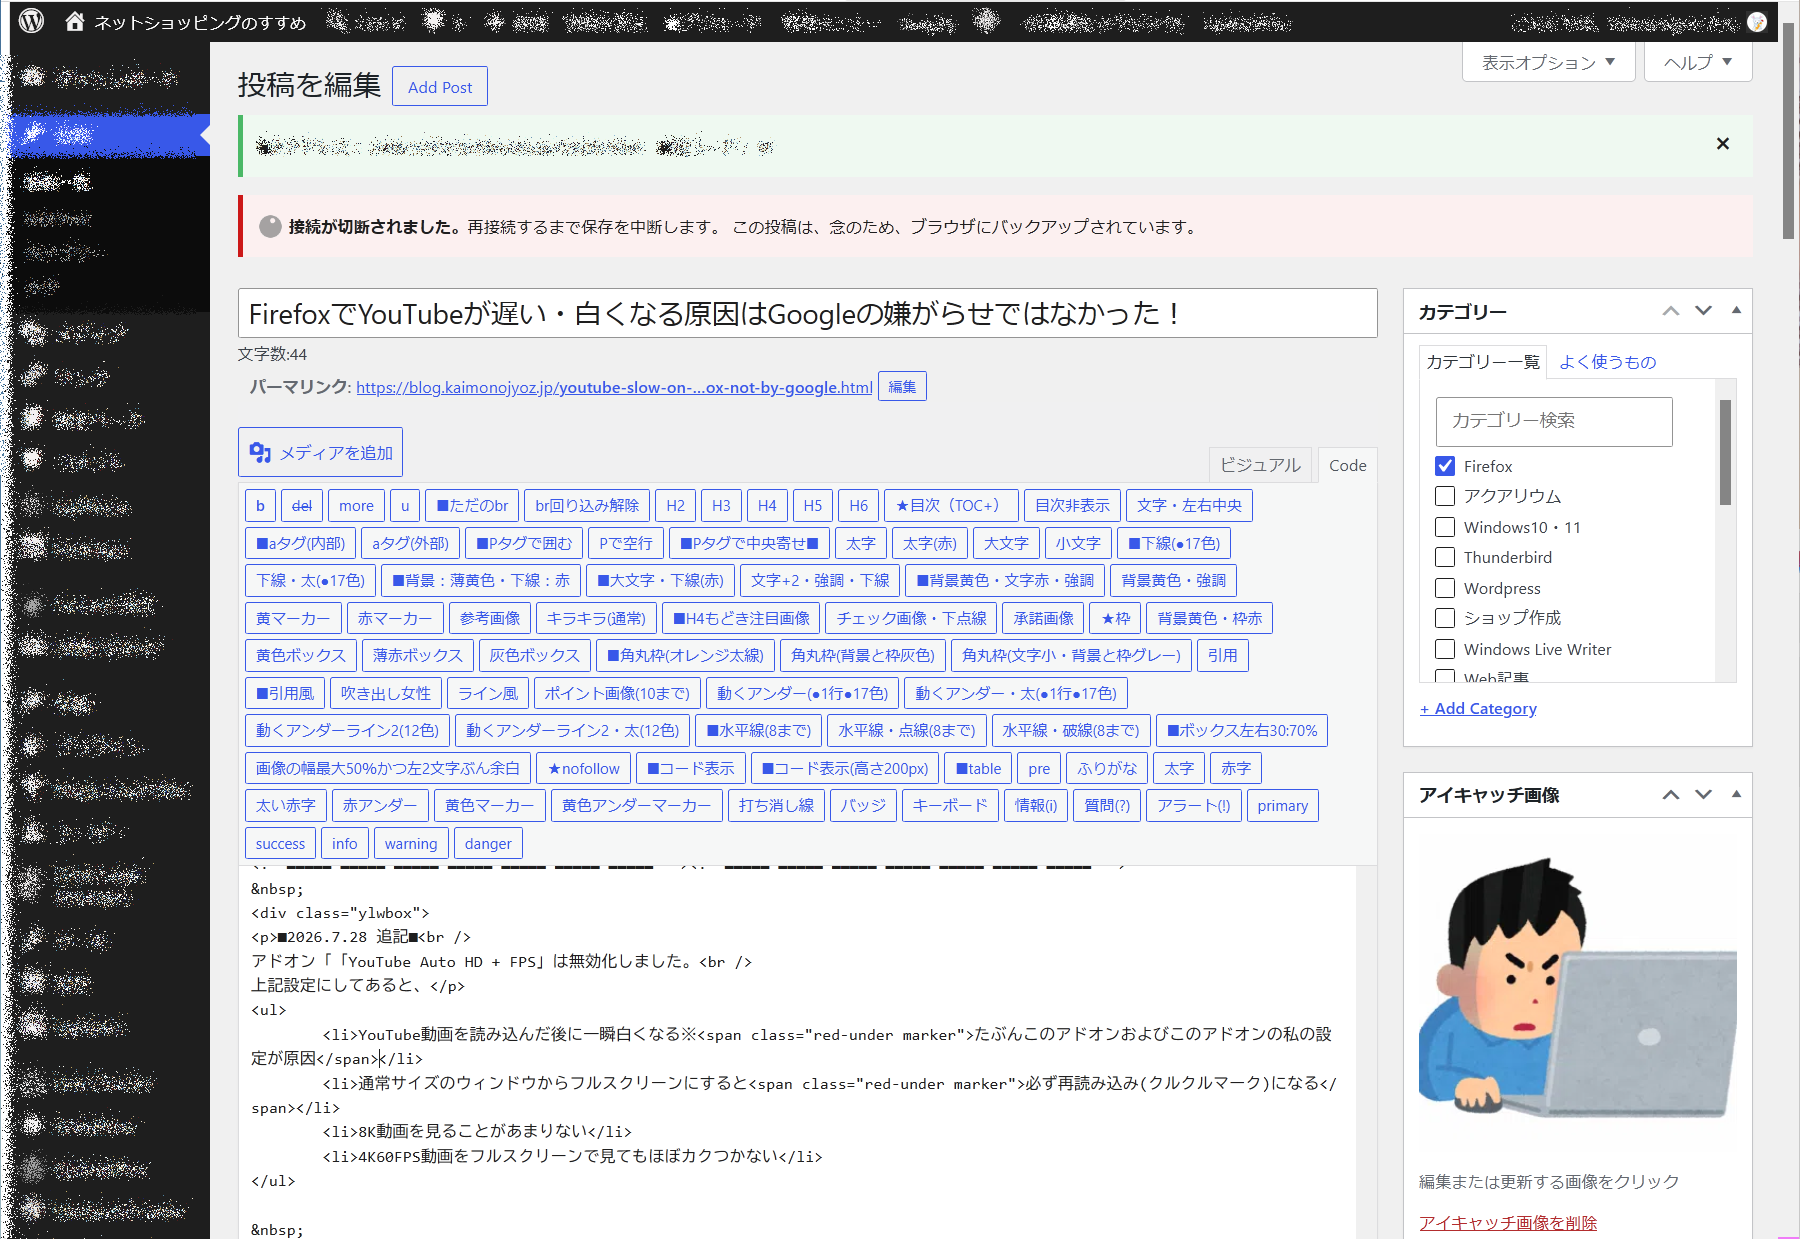
Task: Open the ヘルプ dropdown
Action: (1698, 62)
